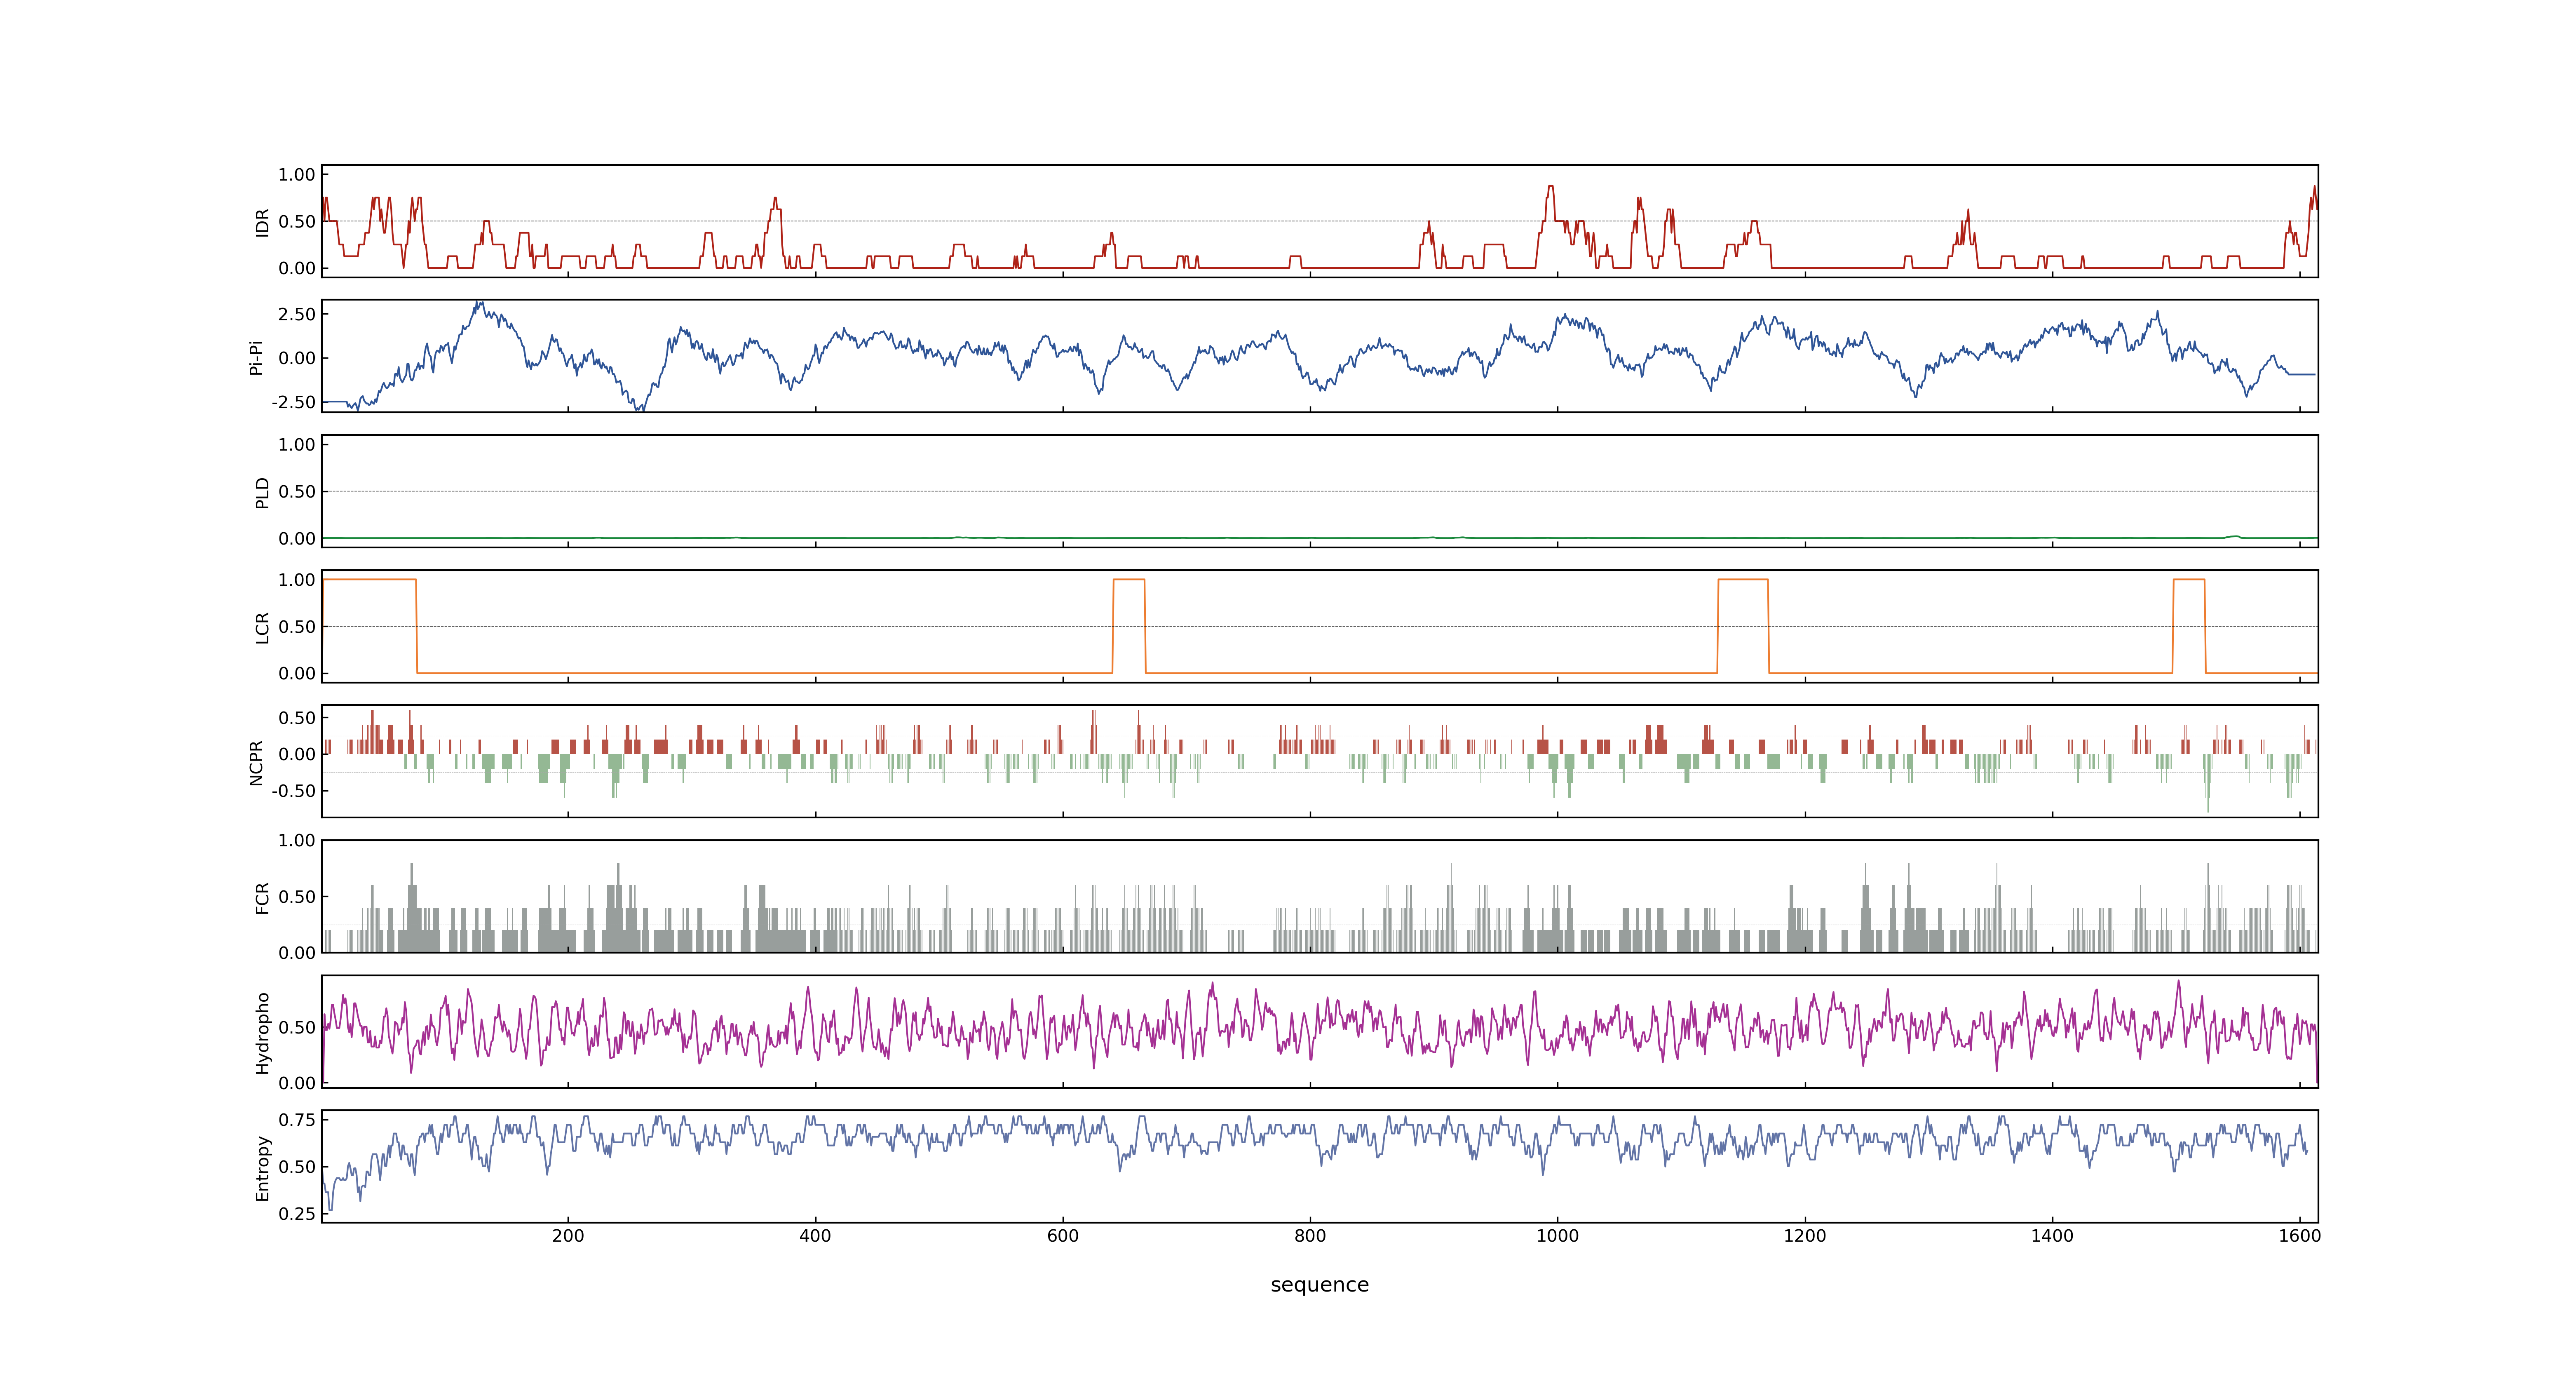The image size is (2576, 1374).
Task: Click the Entropy y-axis label
Action: tap(262, 1167)
